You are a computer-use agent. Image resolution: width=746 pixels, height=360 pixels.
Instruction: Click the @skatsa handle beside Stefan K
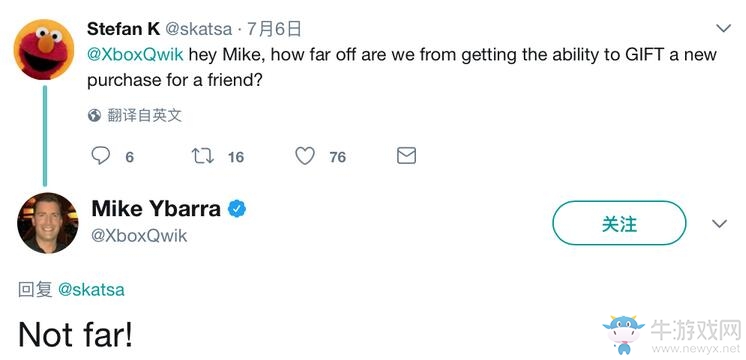(198, 29)
